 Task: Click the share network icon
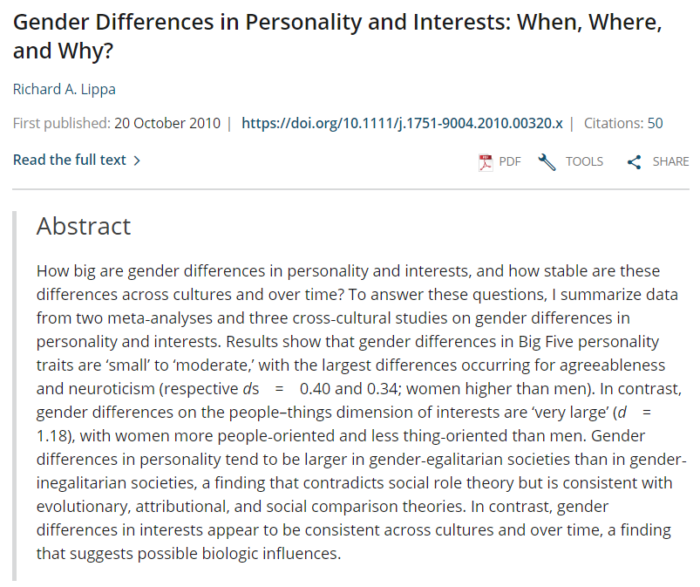point(634,162)
